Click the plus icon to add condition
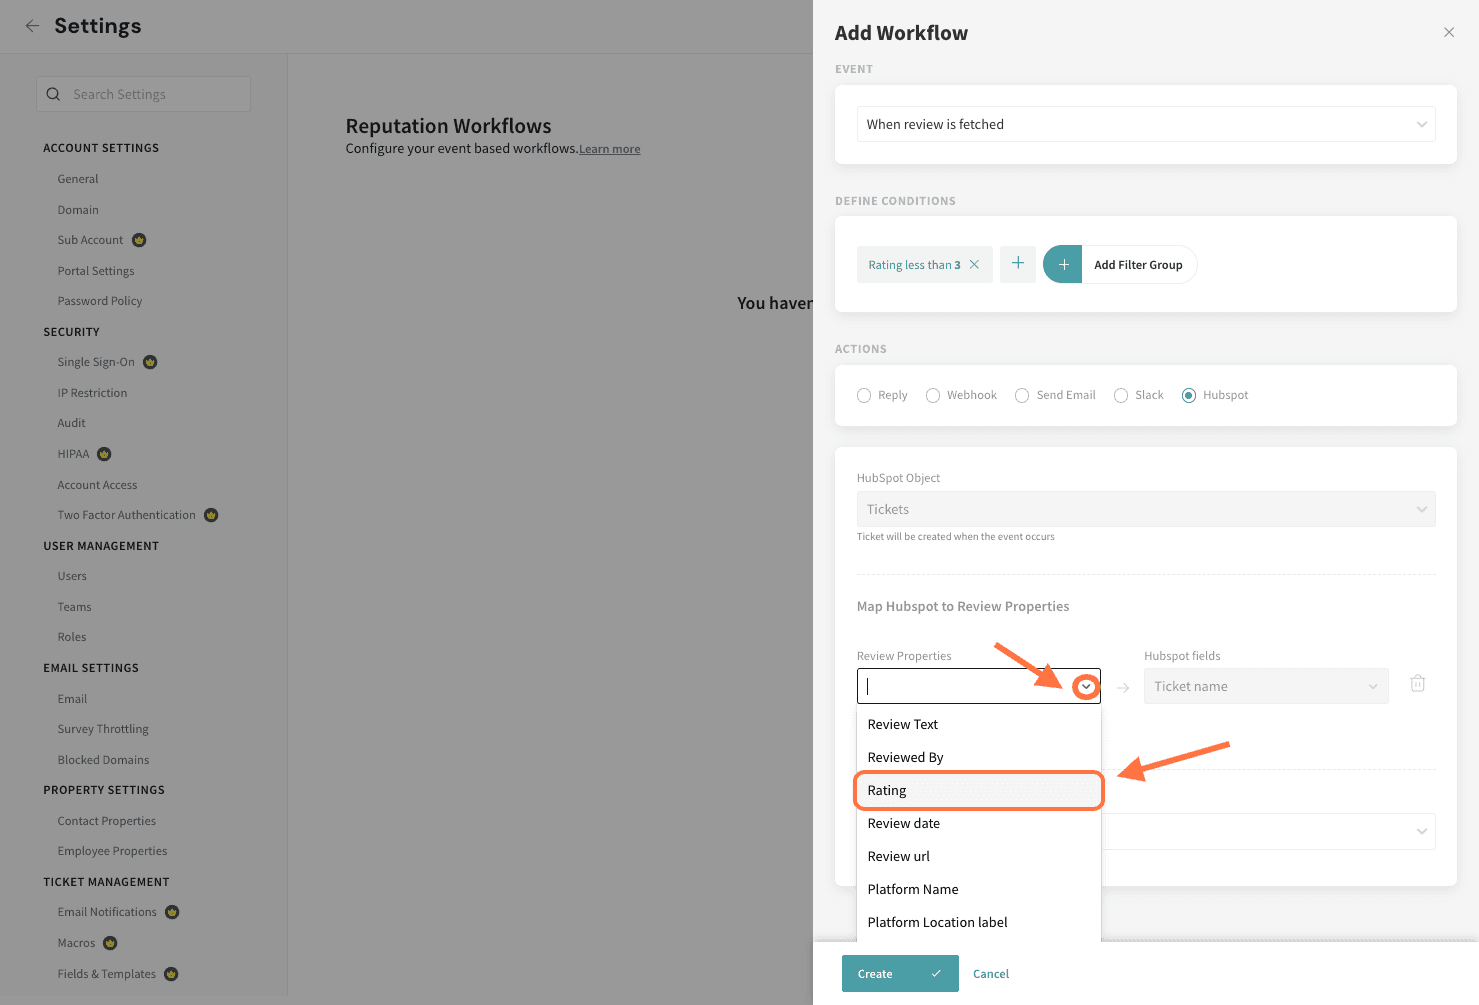The image size is (1479, 1005). pos(1018,264)
